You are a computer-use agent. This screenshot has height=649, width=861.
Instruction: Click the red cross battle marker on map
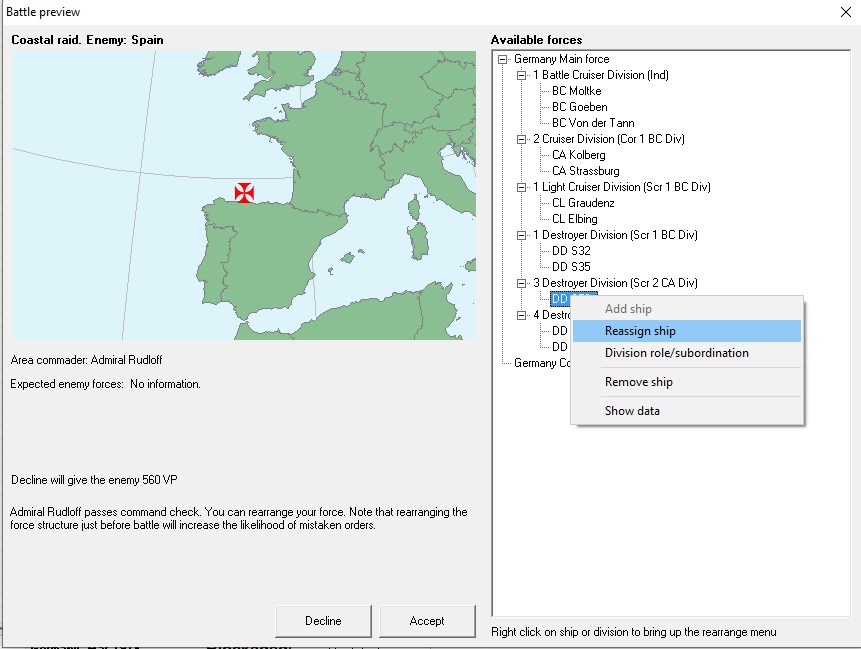click(244, 193)
